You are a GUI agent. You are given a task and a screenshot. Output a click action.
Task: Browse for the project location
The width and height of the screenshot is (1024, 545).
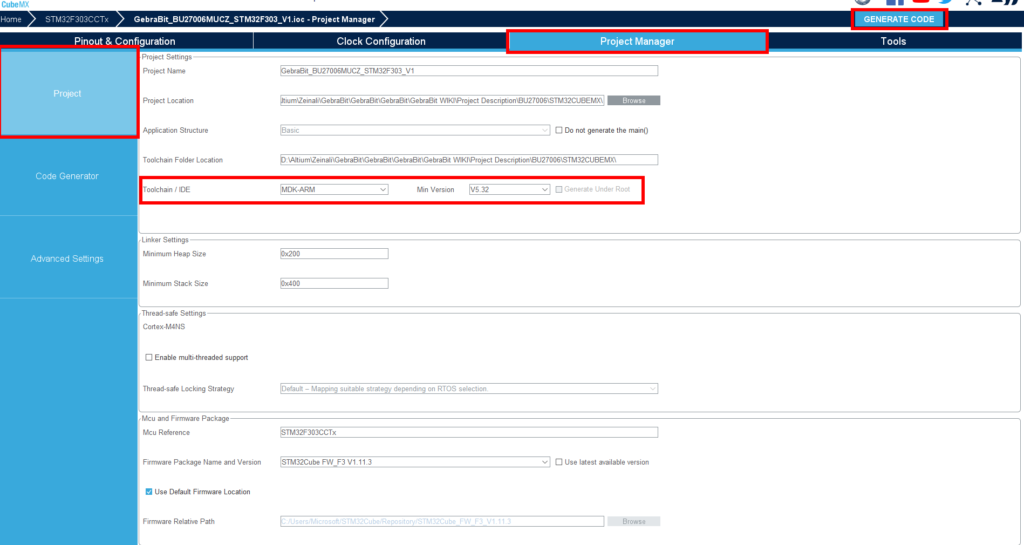click(x=633, y=101)
